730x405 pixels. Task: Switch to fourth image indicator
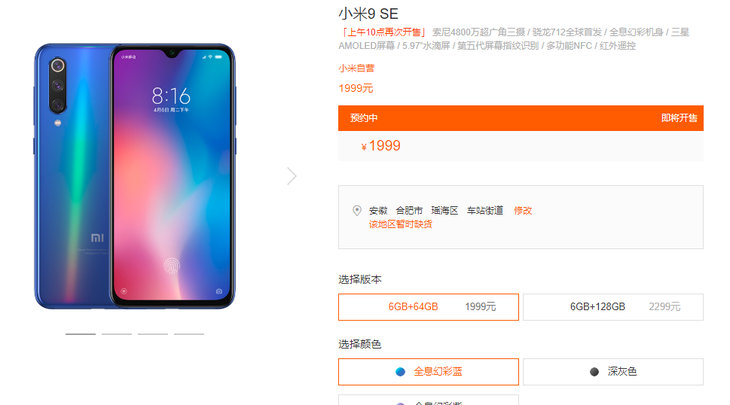[189, 334]
